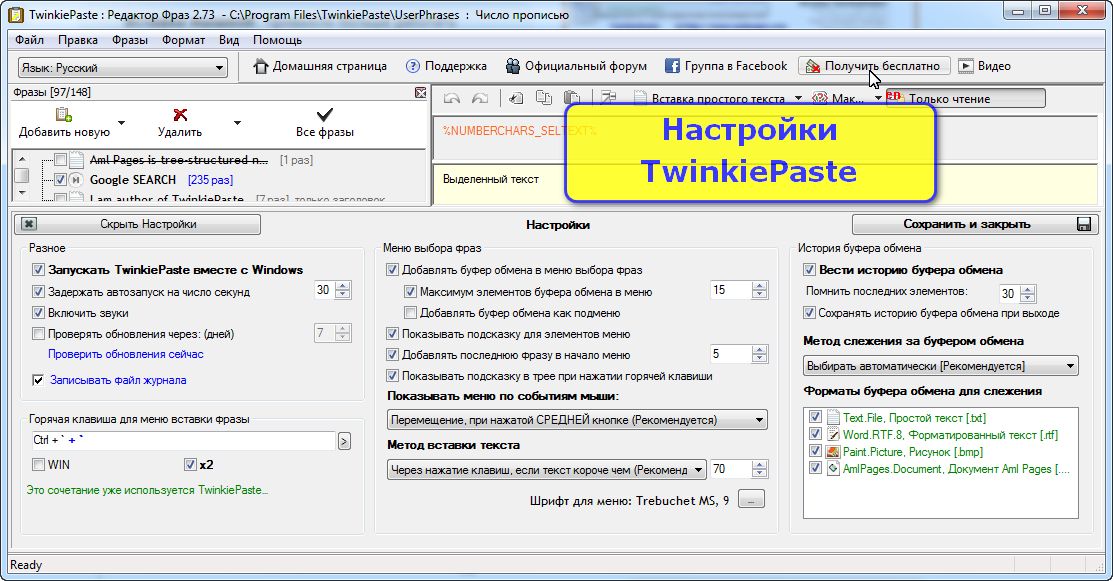Open the Мак... dropdown arrow
1113x581 pixels.
click(x=877, y=99)
